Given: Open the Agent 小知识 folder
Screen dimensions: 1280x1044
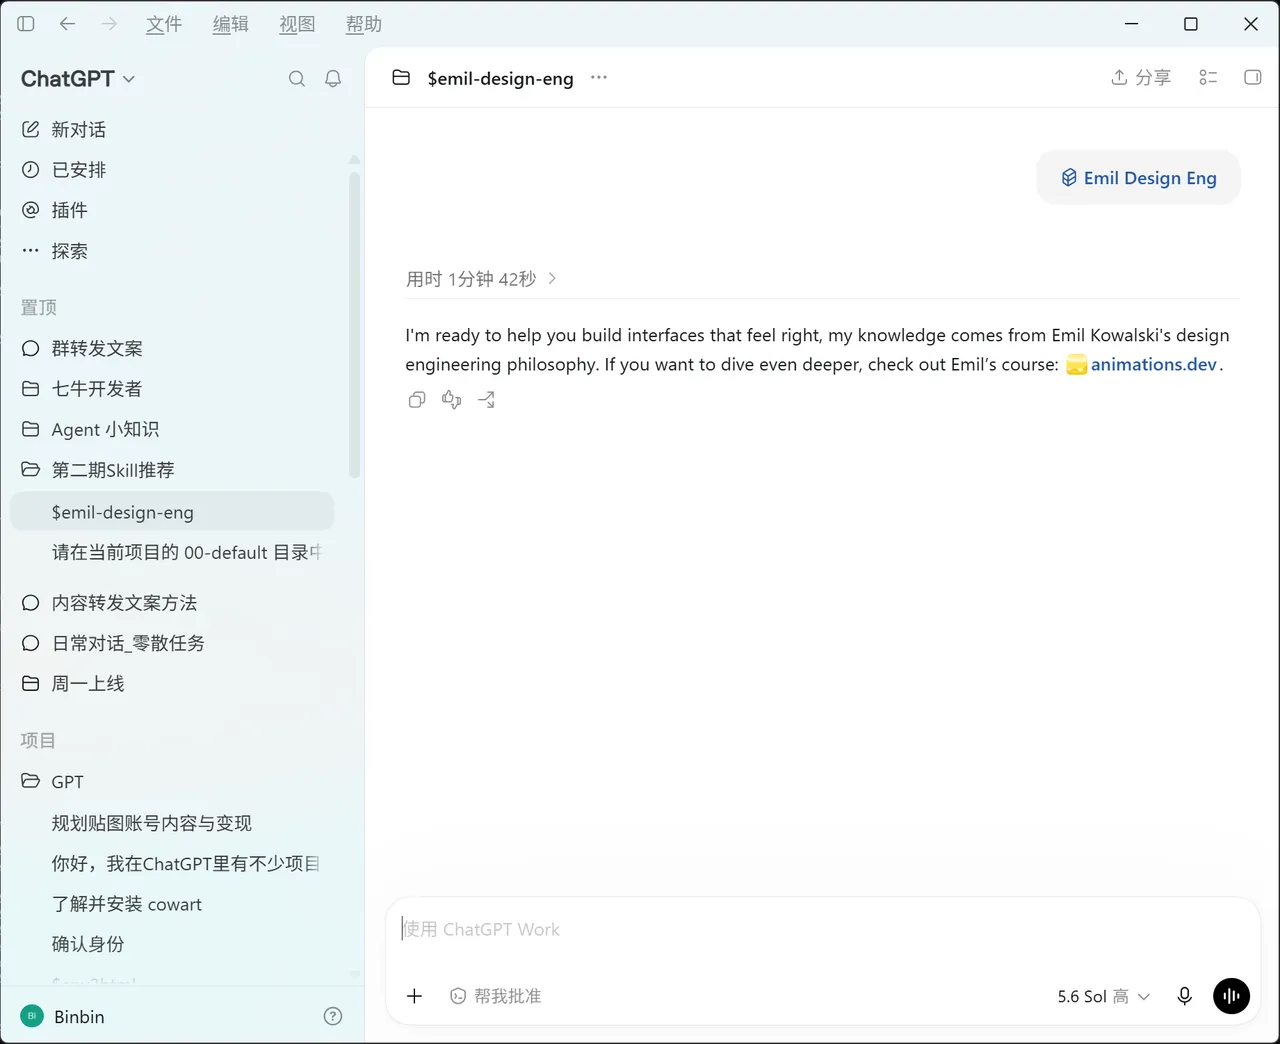Looking at the screenshot, I should (x=172, y=430).
